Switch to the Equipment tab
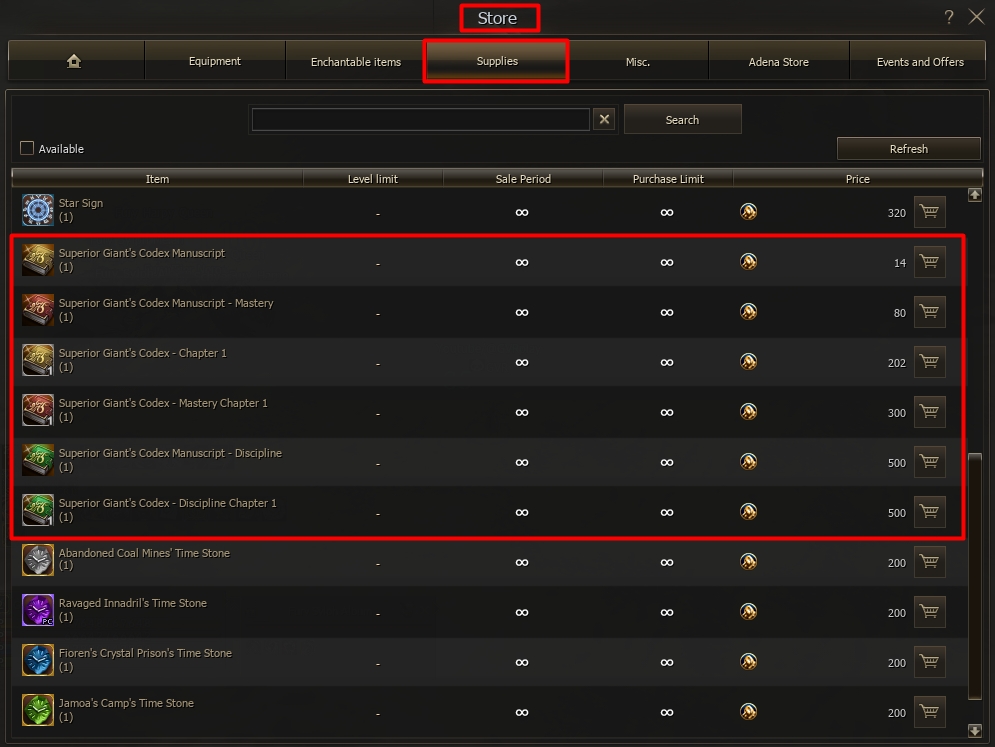 [x=215, y=62]
